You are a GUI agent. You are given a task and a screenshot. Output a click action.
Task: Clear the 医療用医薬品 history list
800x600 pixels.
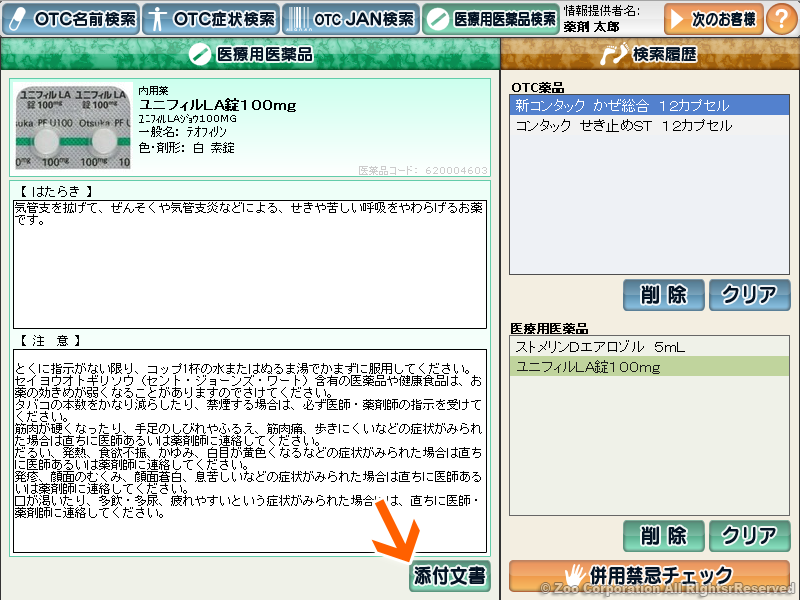pyautogui.click(x=749, y=536)
